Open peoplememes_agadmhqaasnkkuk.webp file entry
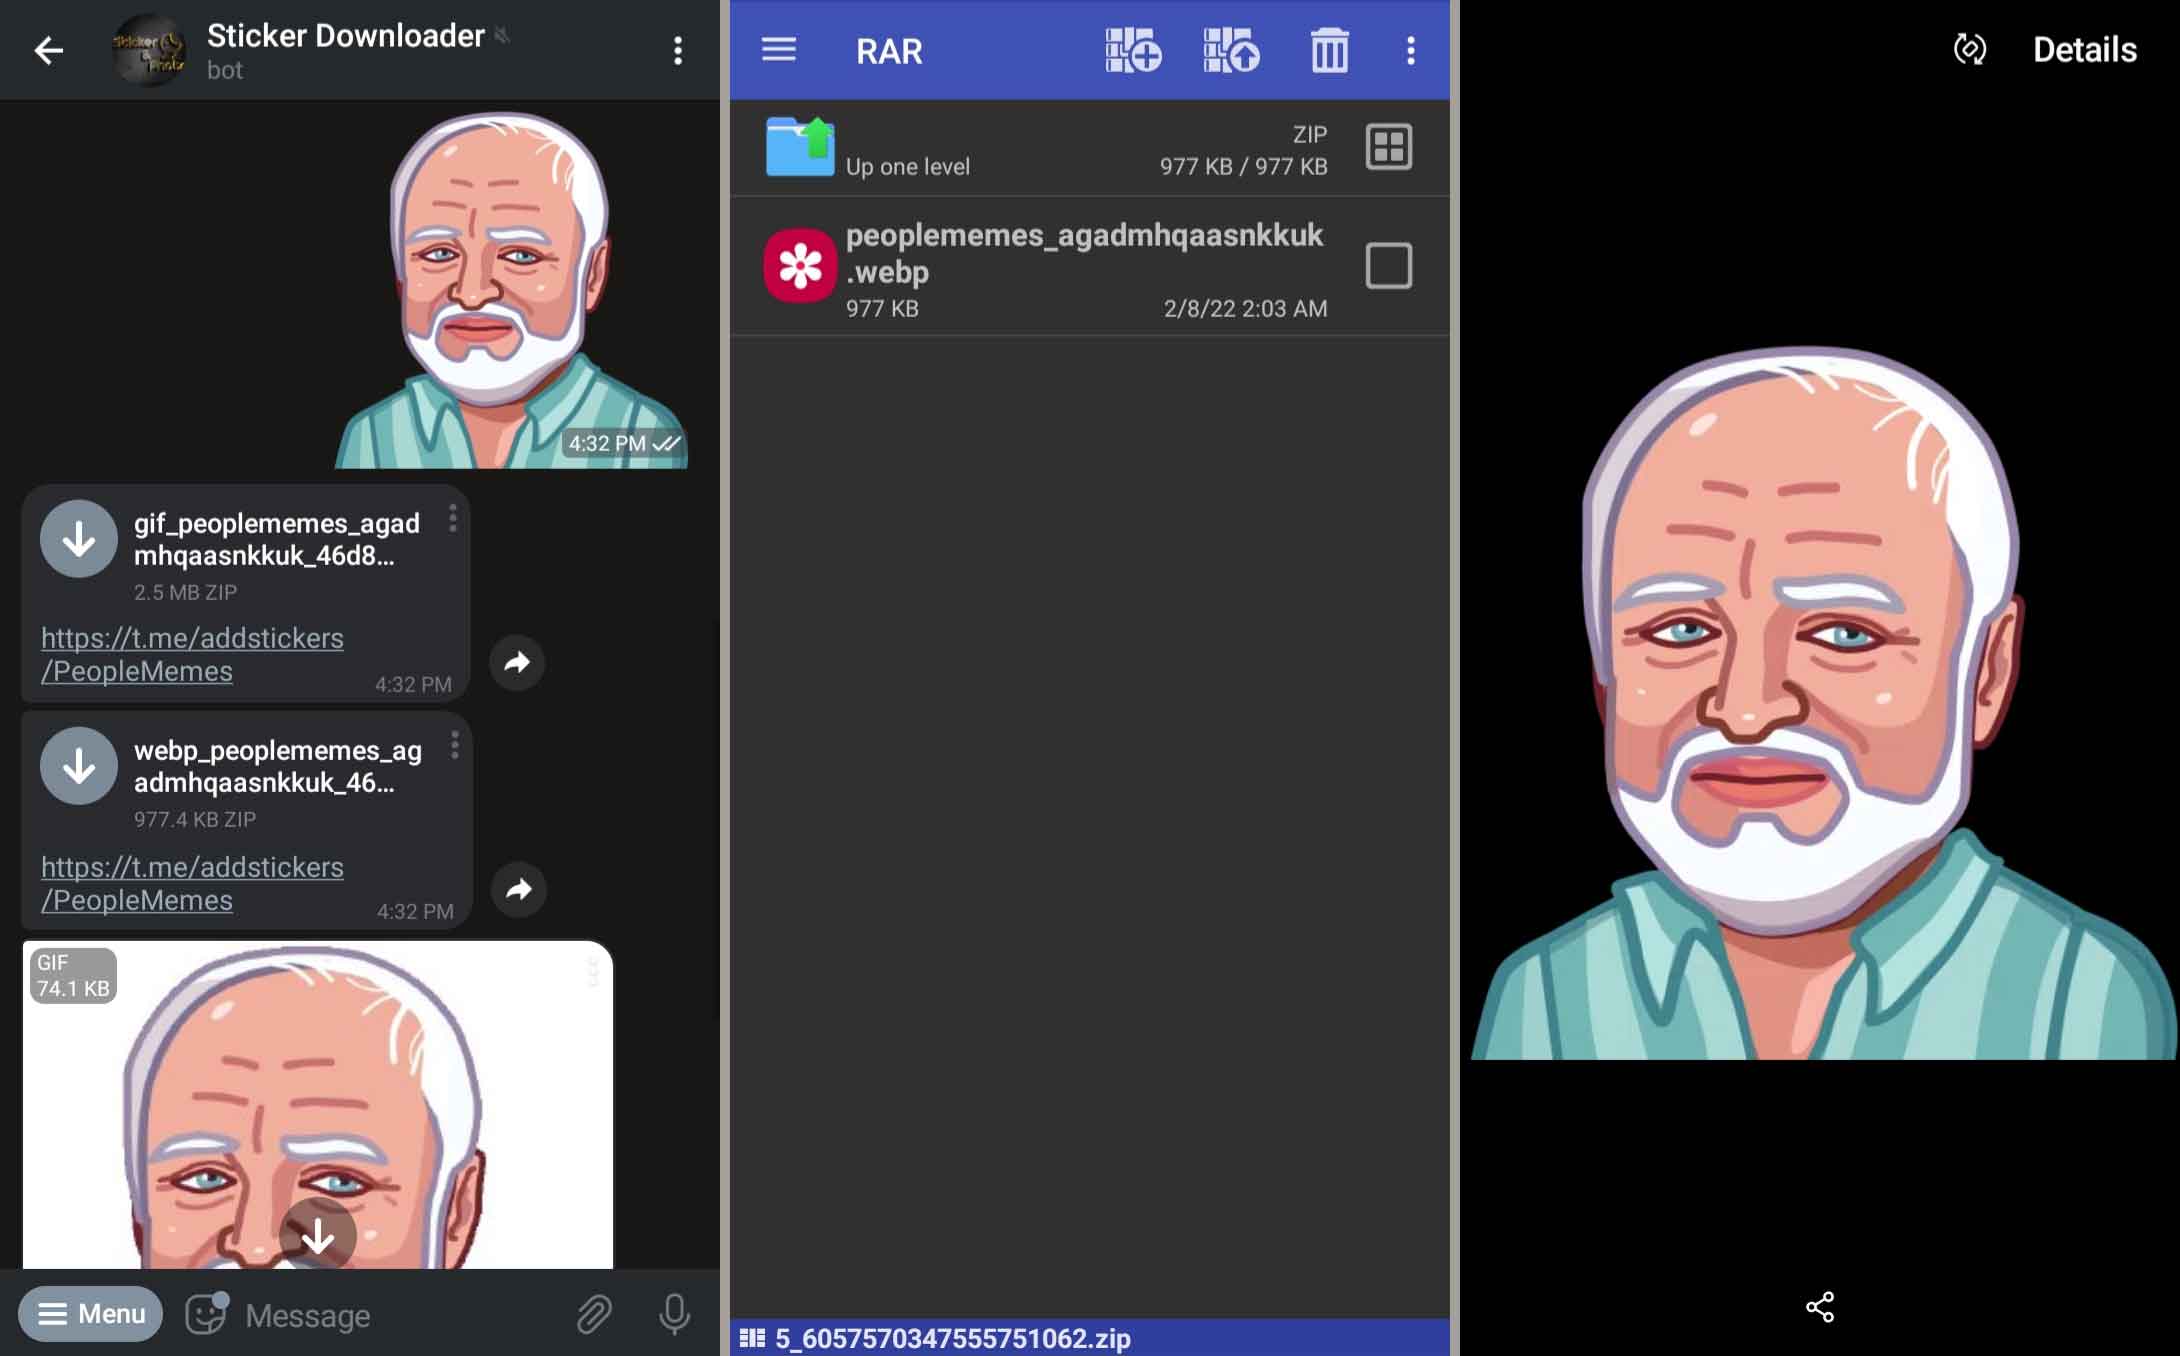The image size is (2180, 1356). 1089,267
